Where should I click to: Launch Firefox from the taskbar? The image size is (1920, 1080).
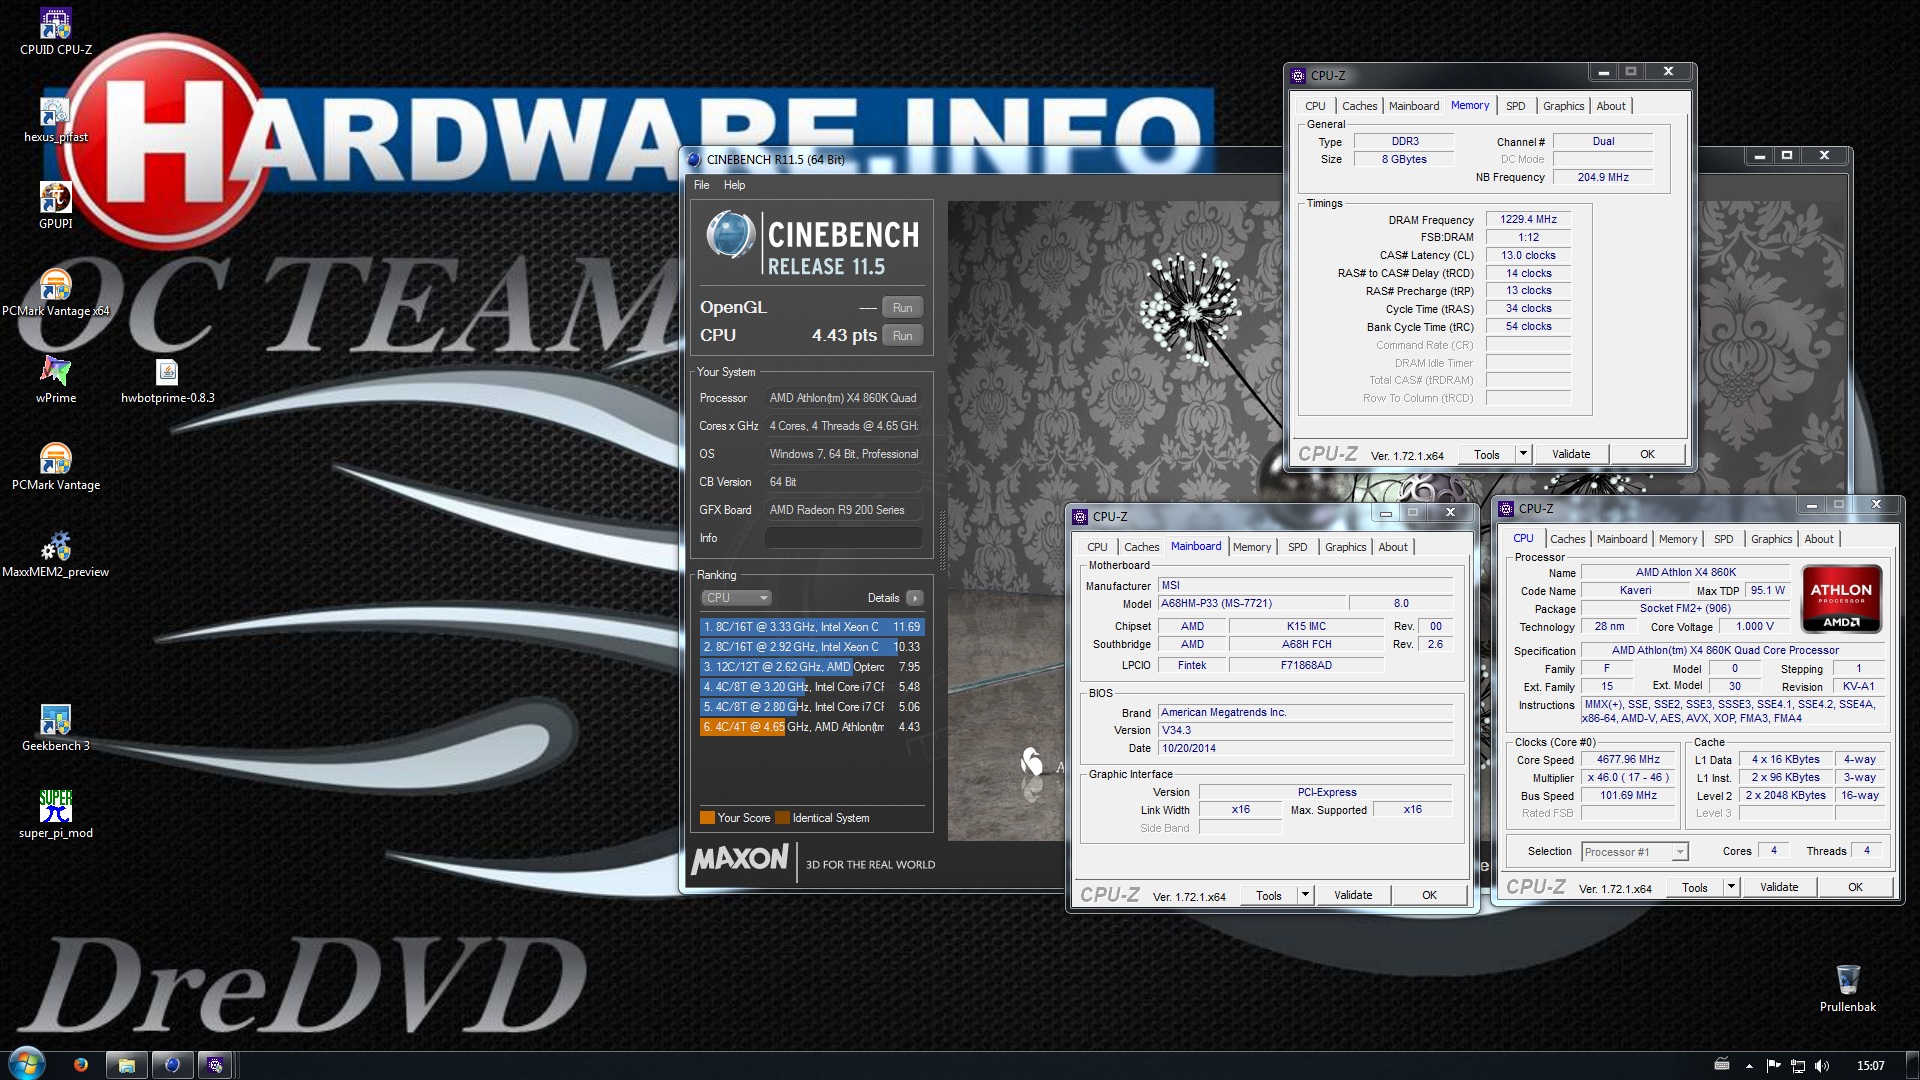click(81, 1065)
